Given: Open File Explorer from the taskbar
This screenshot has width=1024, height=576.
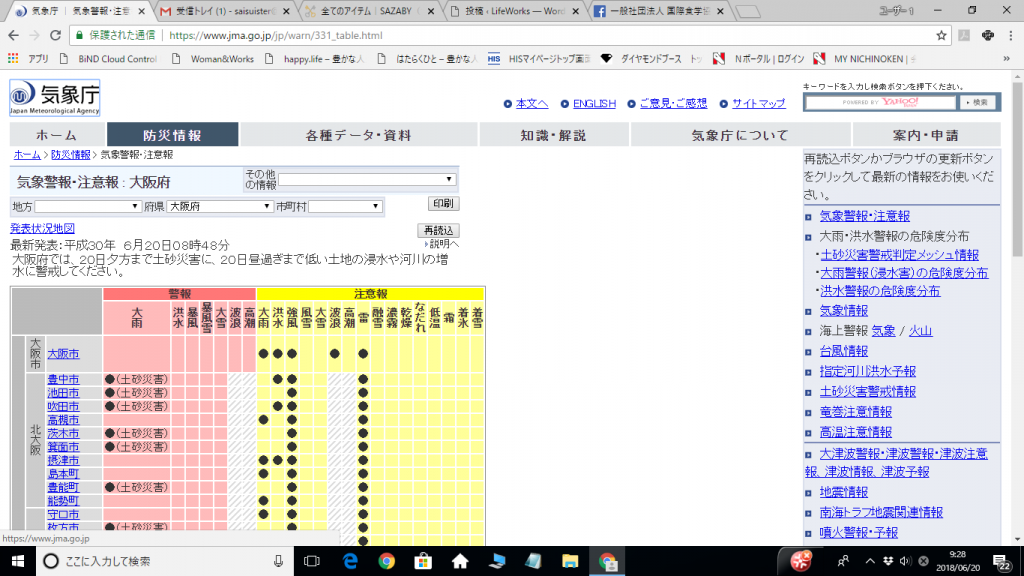Looking at the screenshot, I should click(569, 561).
